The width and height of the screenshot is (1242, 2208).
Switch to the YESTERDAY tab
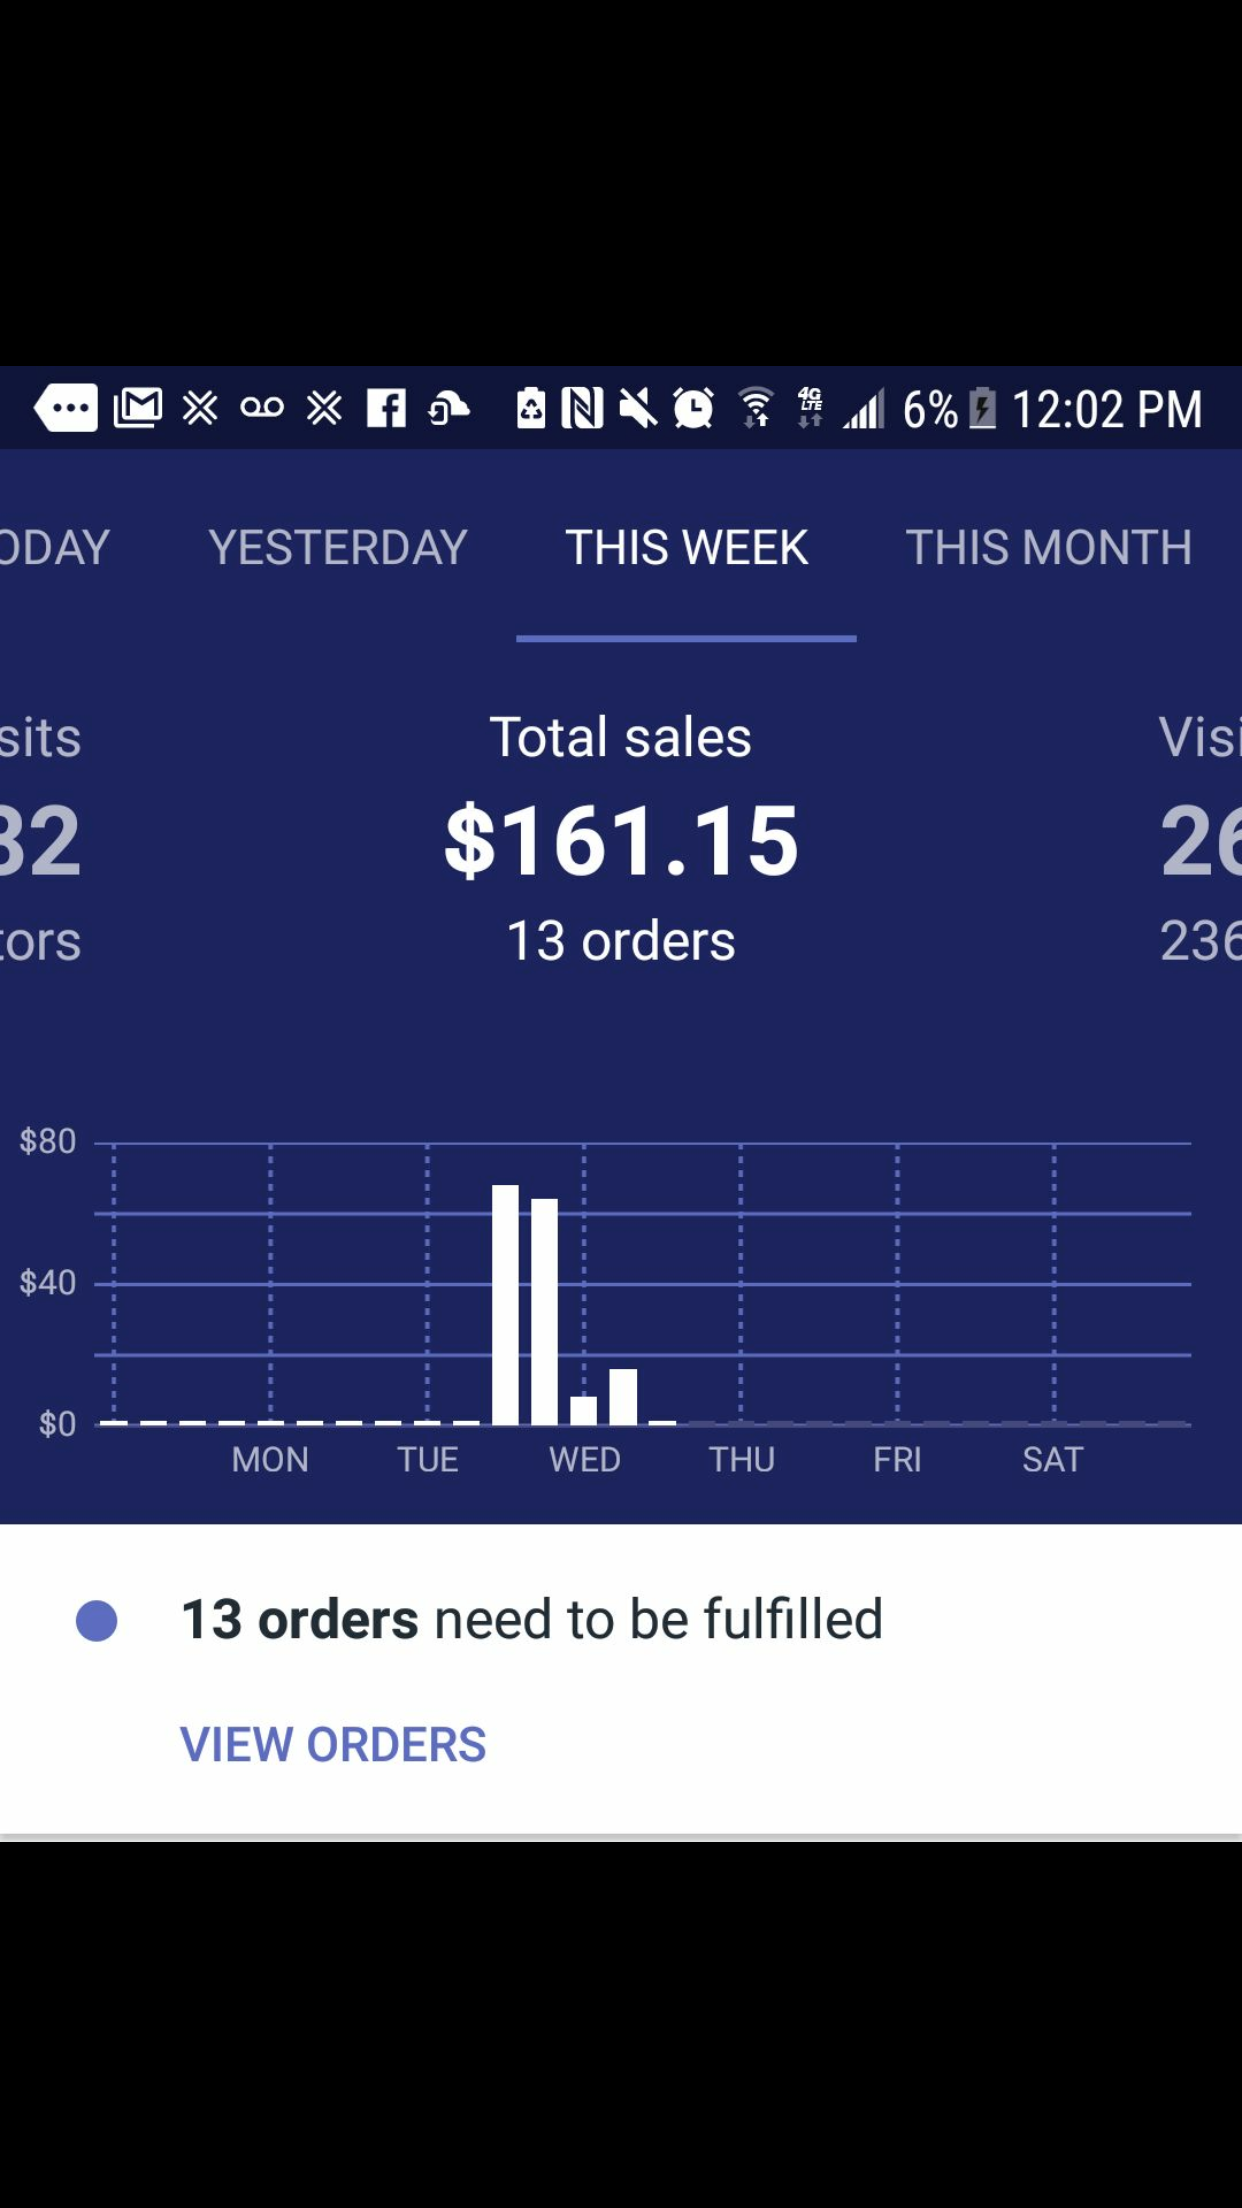pyautogui.click(x=338, y=547)
